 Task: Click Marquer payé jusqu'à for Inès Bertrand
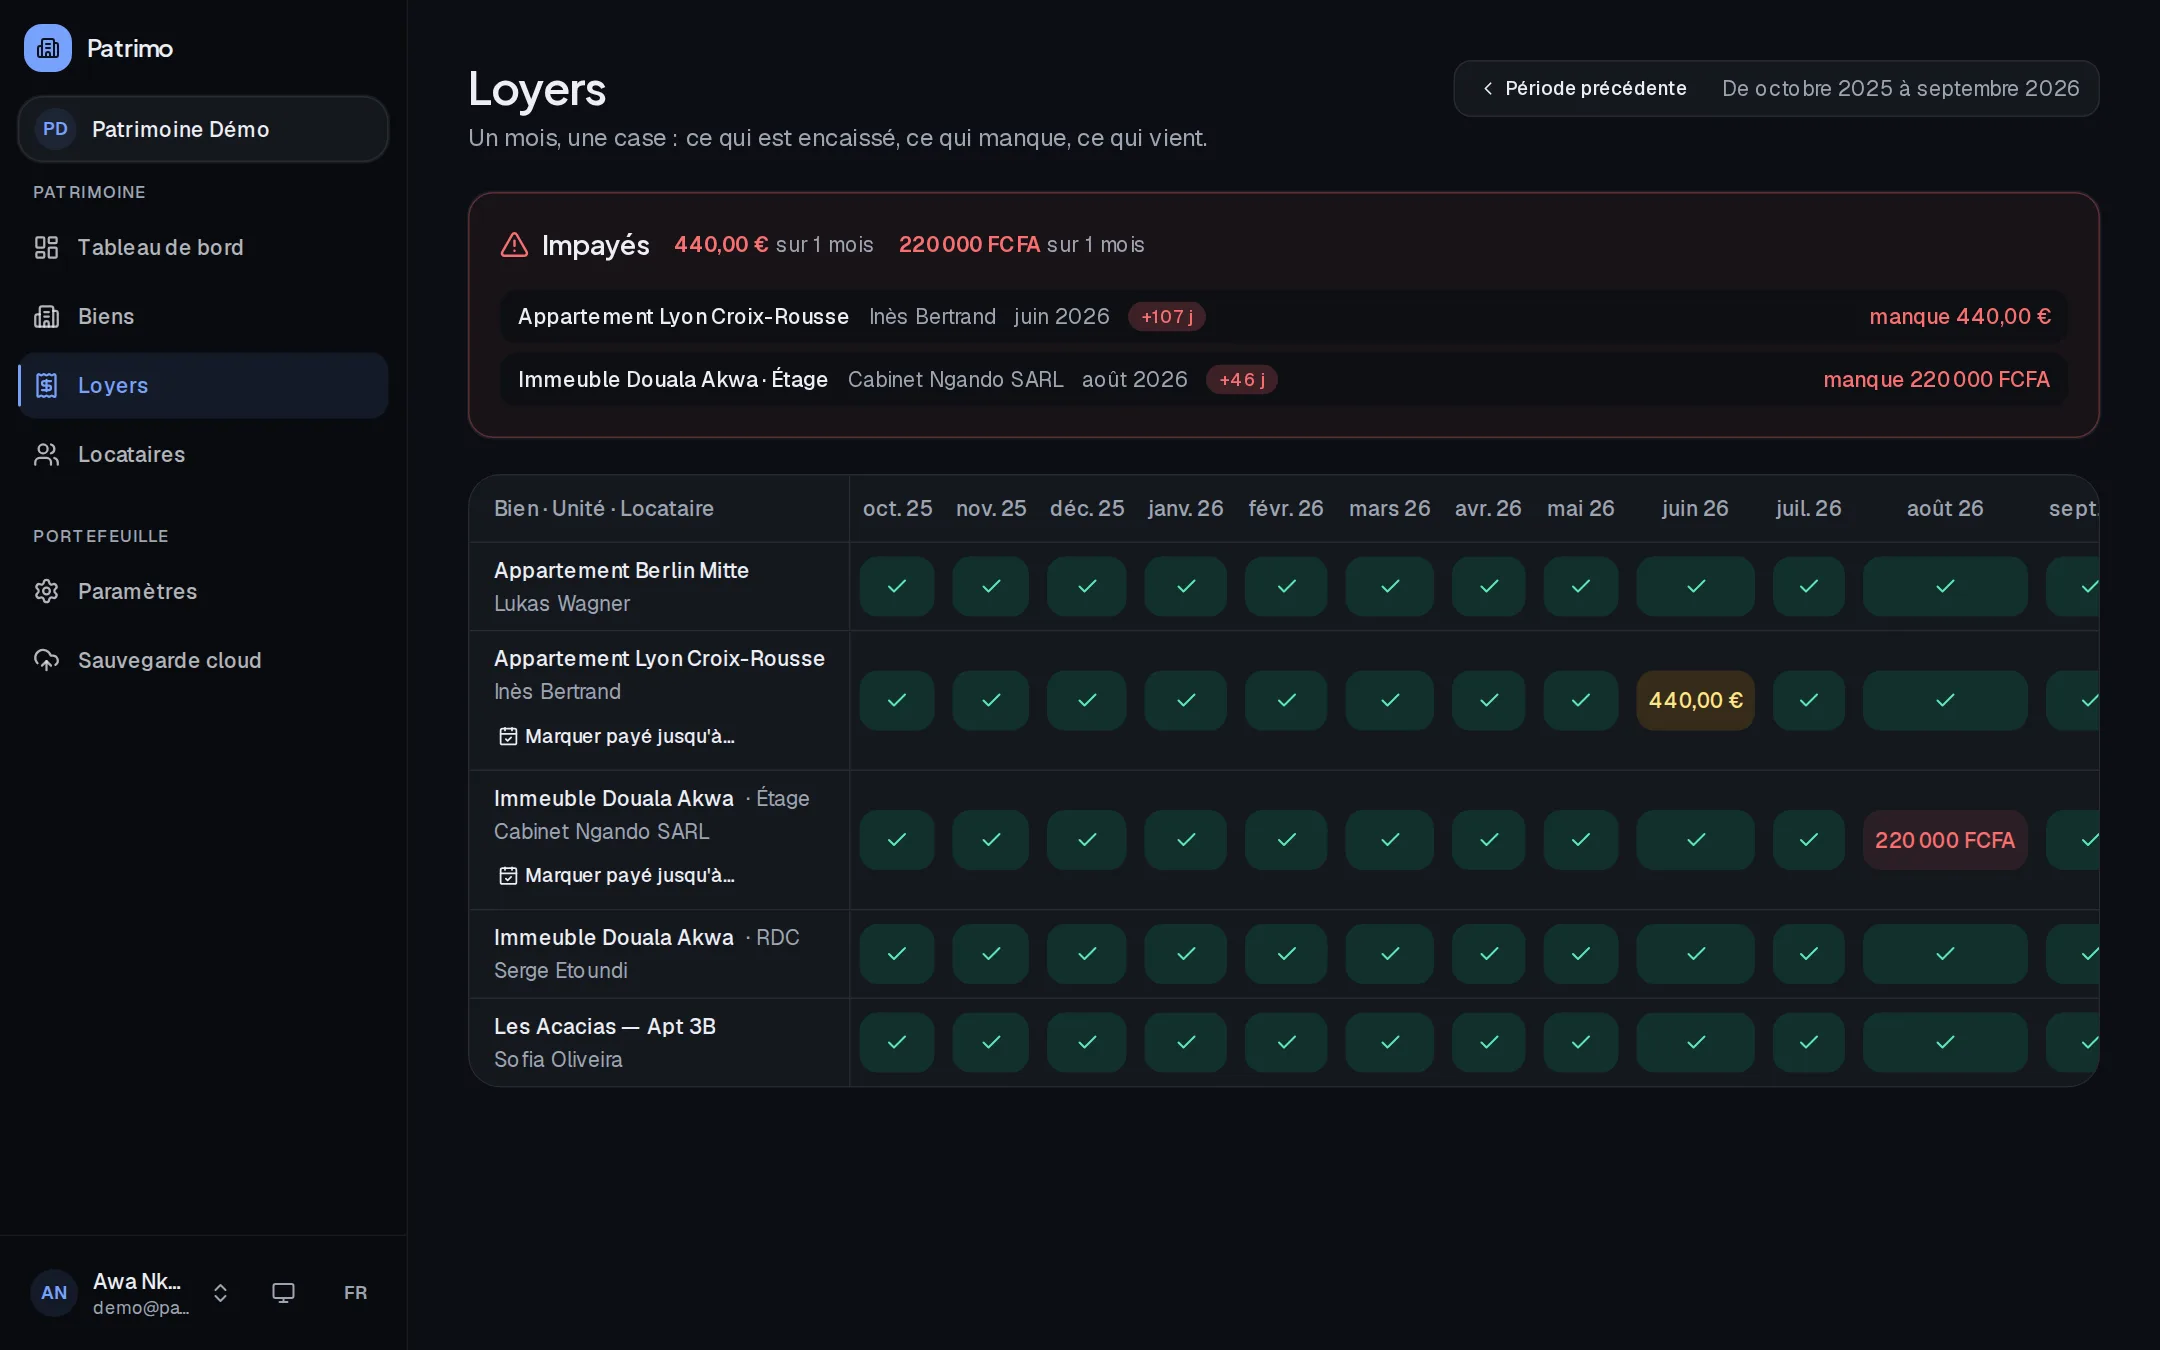click(618, 736)
